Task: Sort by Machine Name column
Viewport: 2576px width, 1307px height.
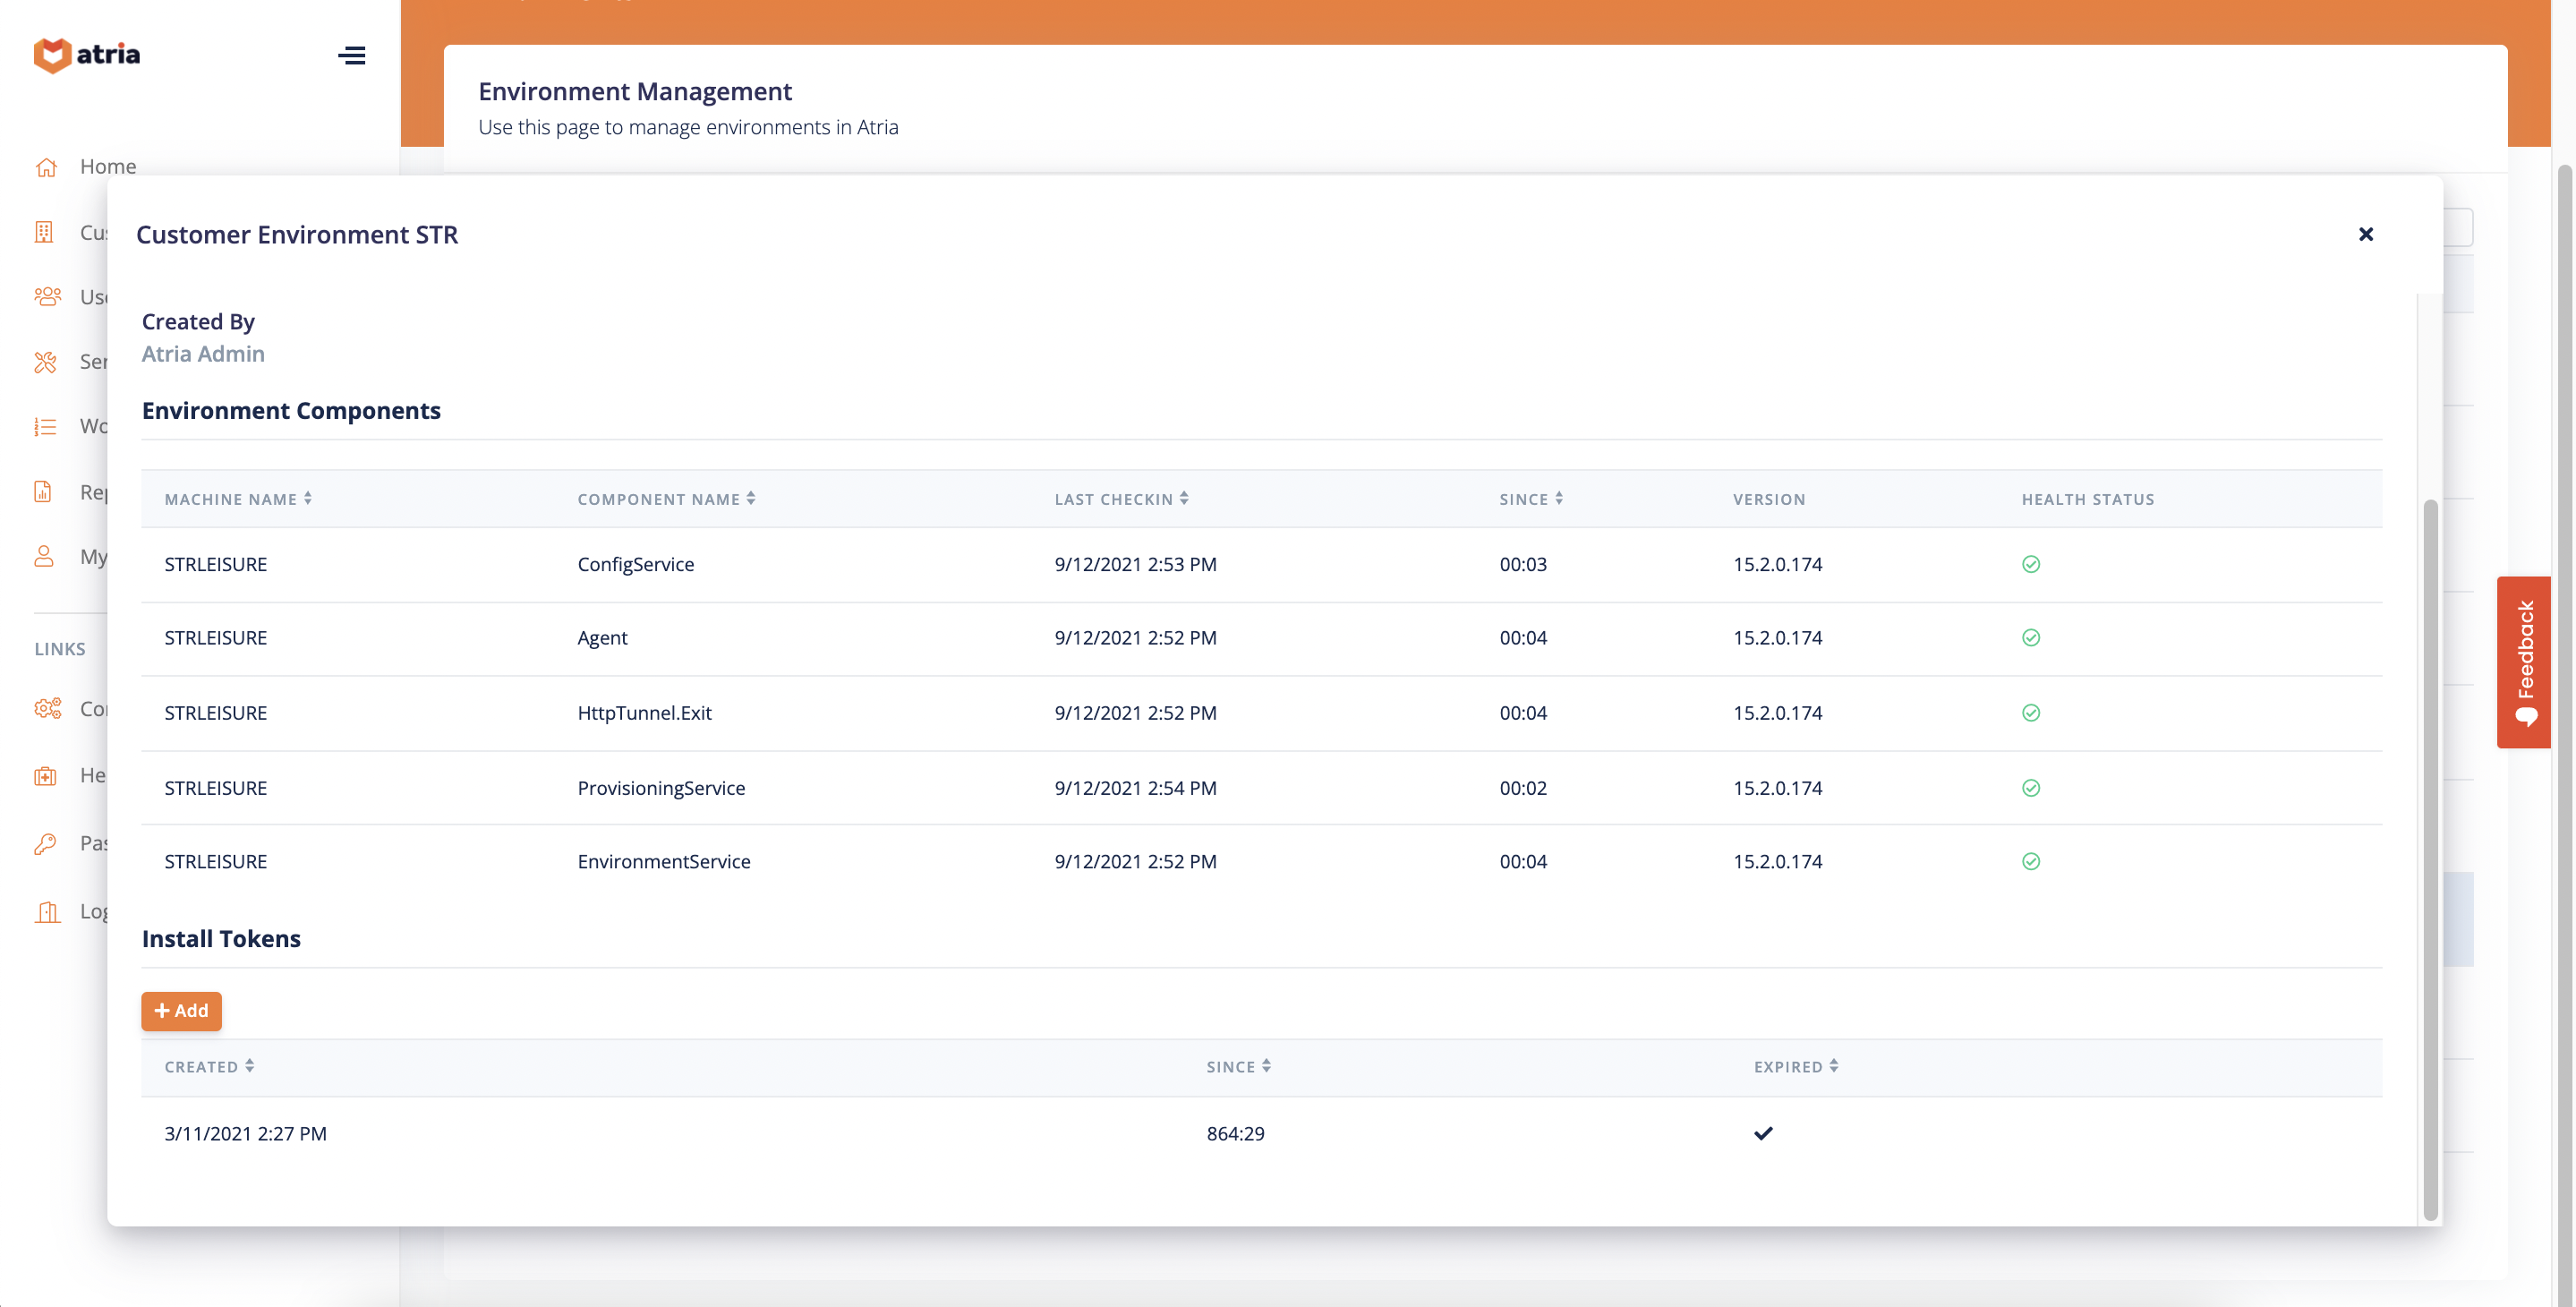Action: tap(238, 499)
